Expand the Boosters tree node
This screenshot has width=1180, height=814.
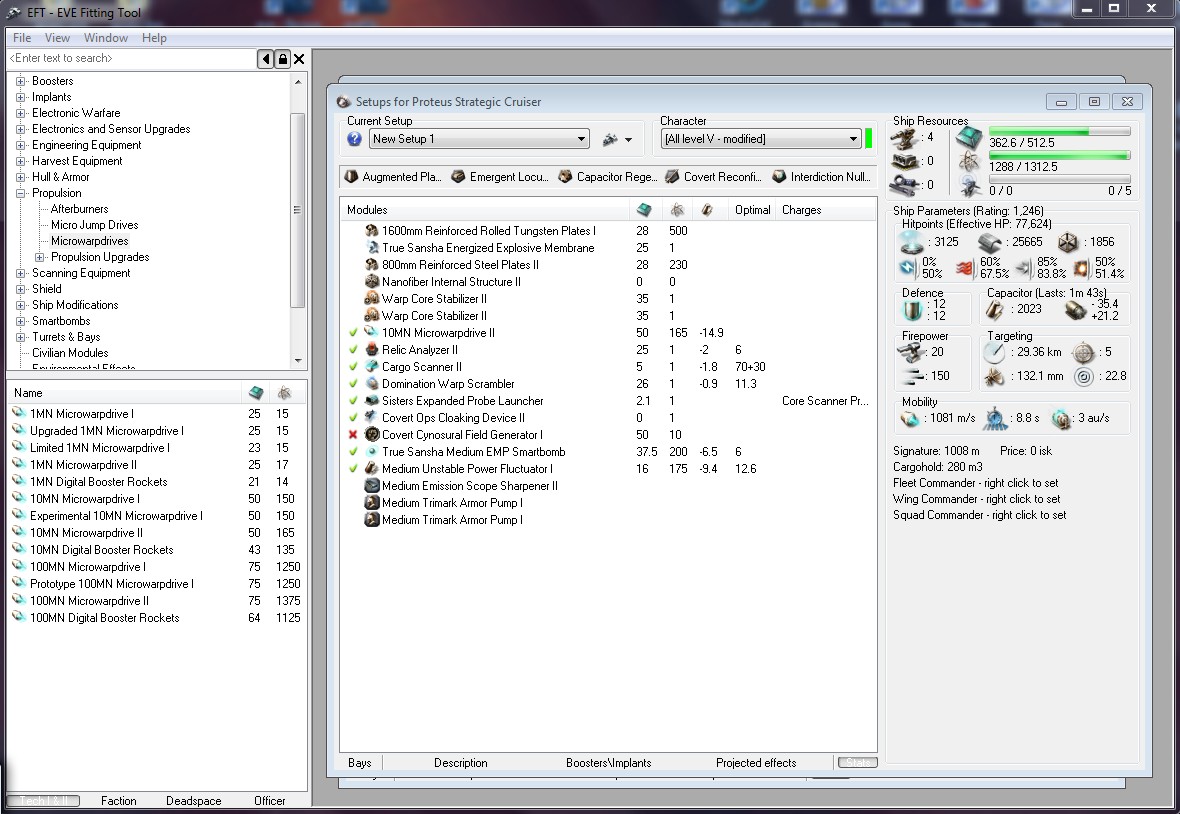point(21,81)
